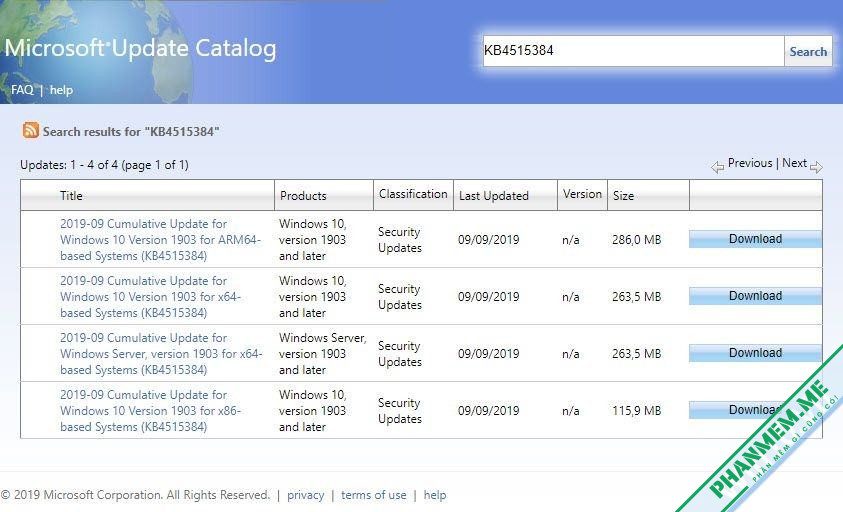The width and height of the screenshot is (843, 512).
Task: Download the ARM64-based Systems update
Action: [755, 239]
